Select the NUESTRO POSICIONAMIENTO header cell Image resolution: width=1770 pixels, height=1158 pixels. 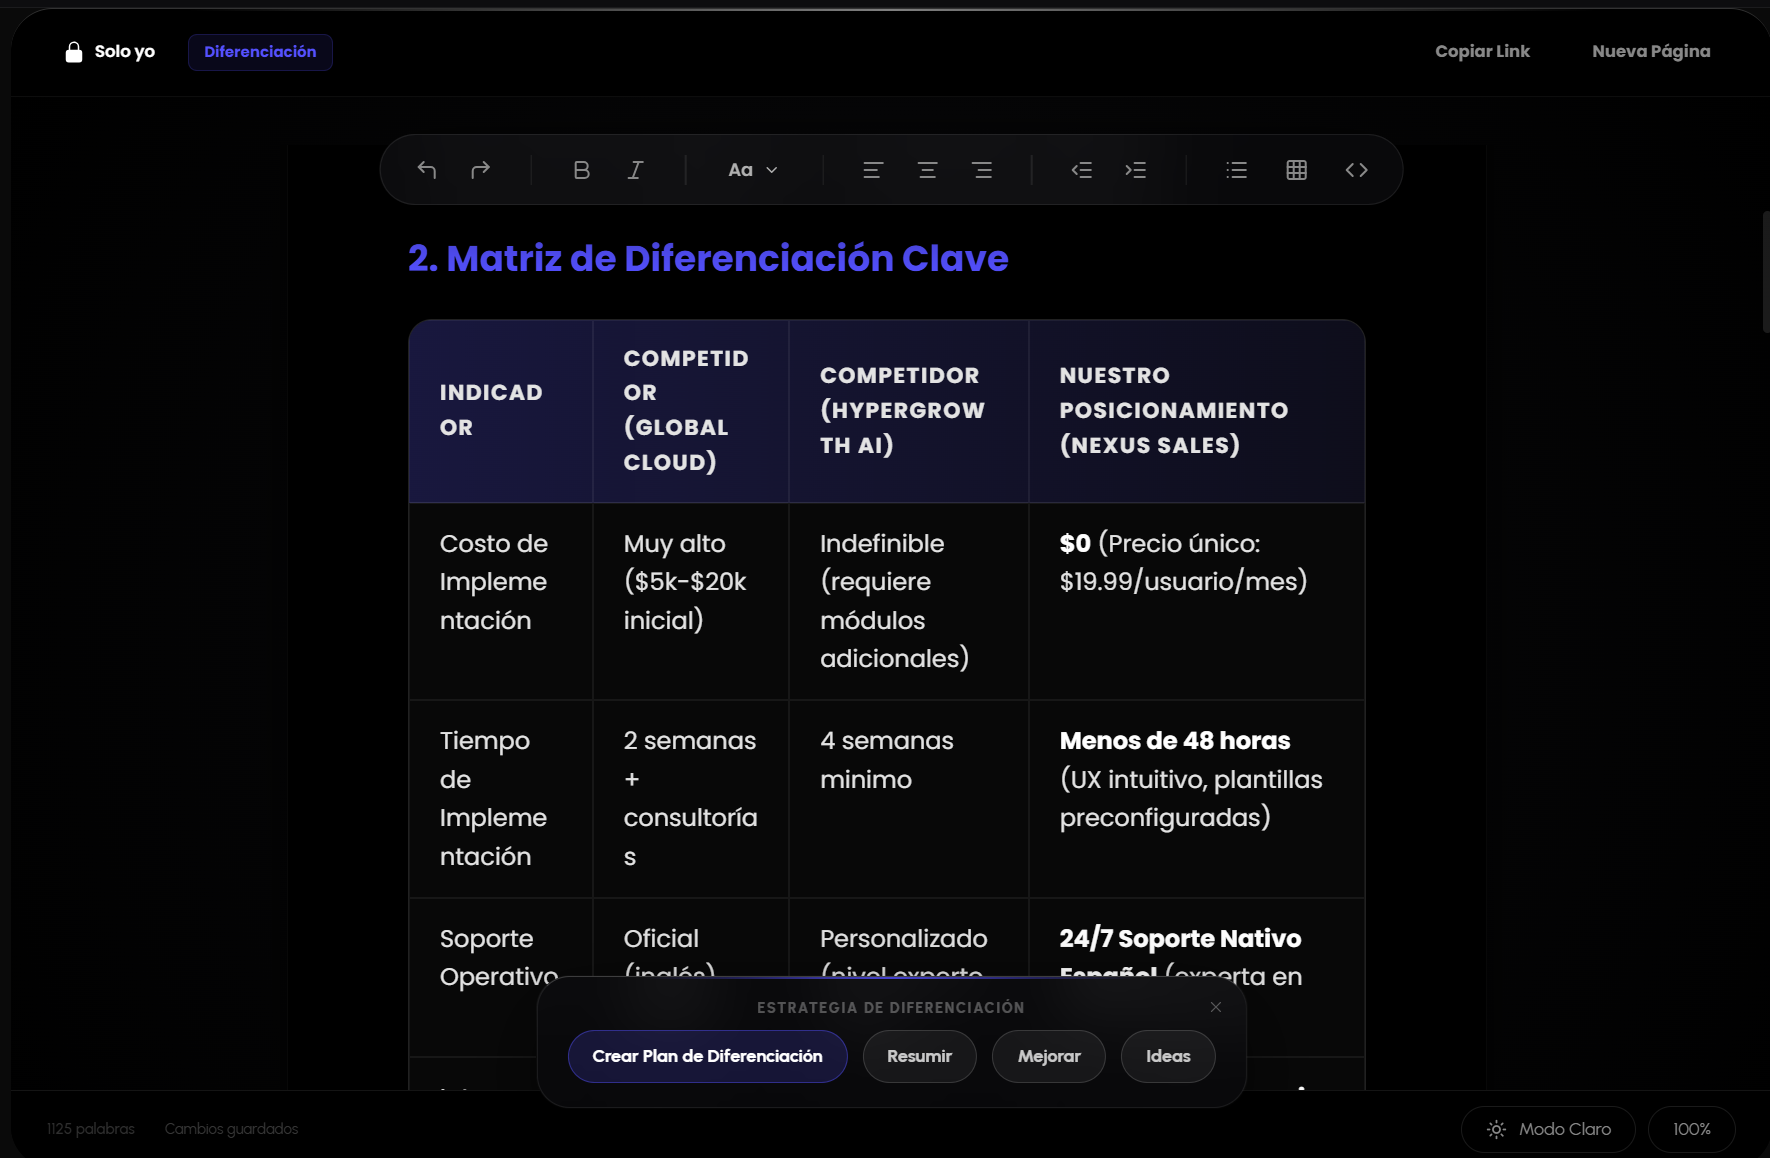tap(1197, 411)
